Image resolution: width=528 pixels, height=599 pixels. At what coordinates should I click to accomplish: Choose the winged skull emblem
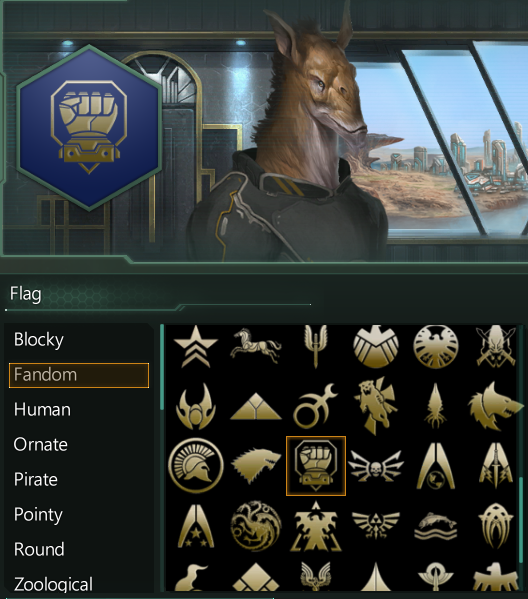point(376,466)
